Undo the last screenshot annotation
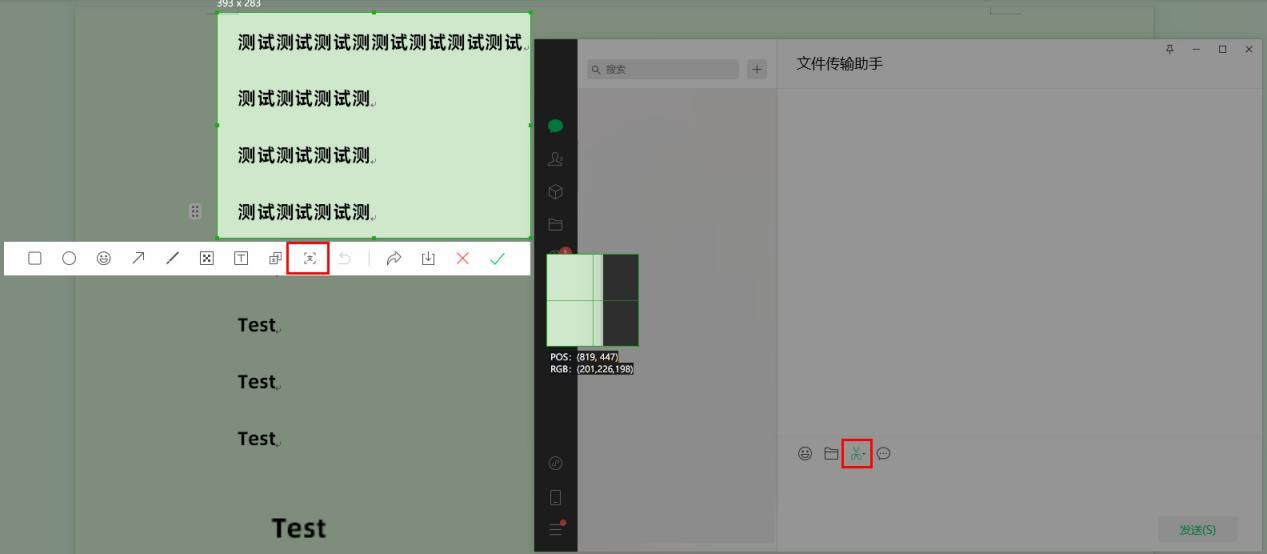 coord(344,258)
